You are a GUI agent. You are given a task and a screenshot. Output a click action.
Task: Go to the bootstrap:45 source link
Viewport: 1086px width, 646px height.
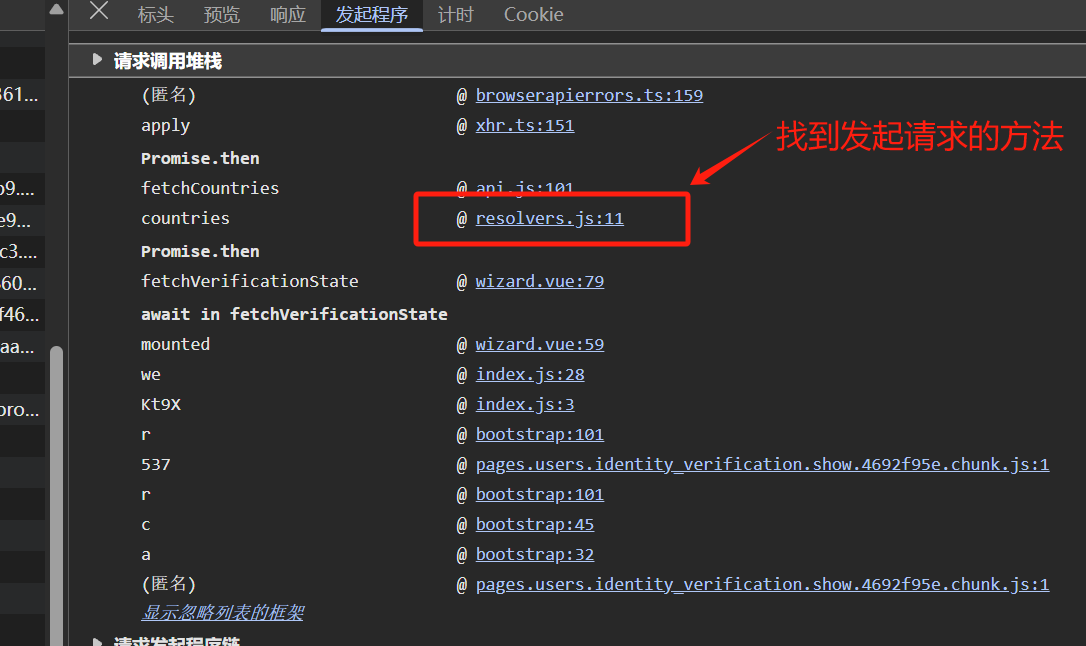click(534, 525)
